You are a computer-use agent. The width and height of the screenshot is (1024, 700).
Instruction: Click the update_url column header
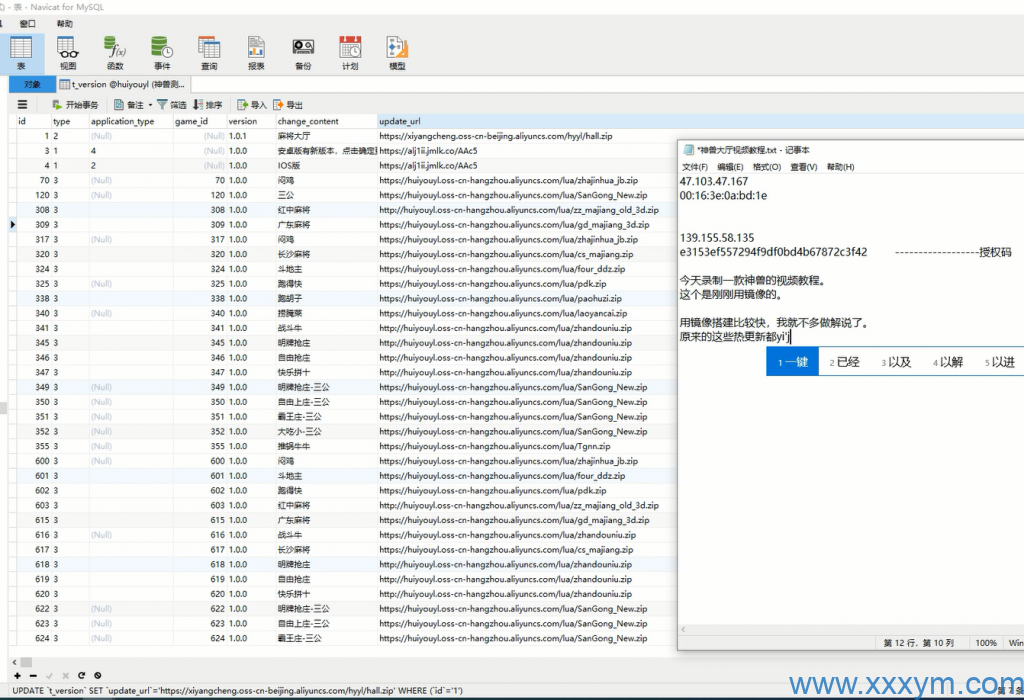click(x=400, y=121)
